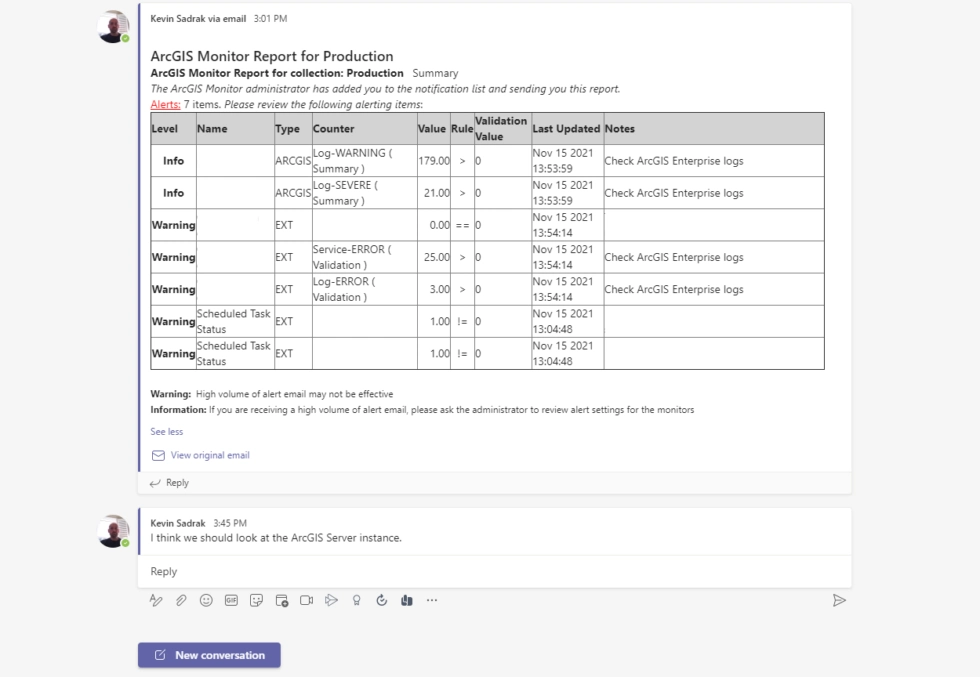Click the underlined Alerts link

pos(165,102)
